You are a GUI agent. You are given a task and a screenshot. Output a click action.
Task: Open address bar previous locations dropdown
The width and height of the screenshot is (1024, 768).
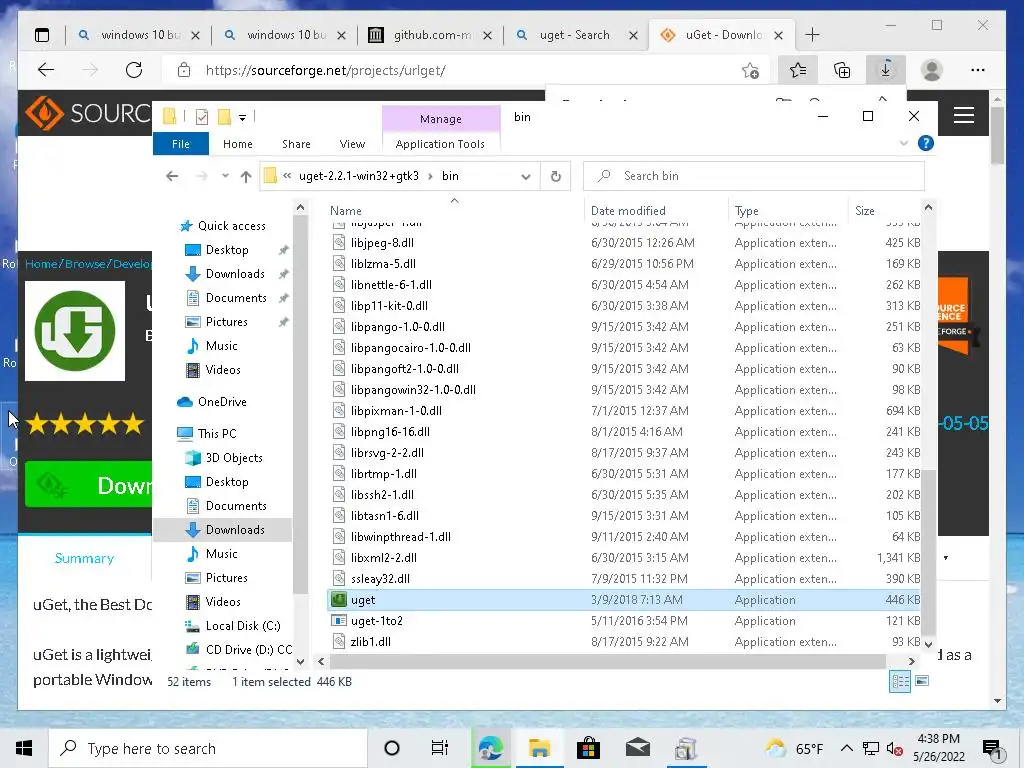click(526, 176)
